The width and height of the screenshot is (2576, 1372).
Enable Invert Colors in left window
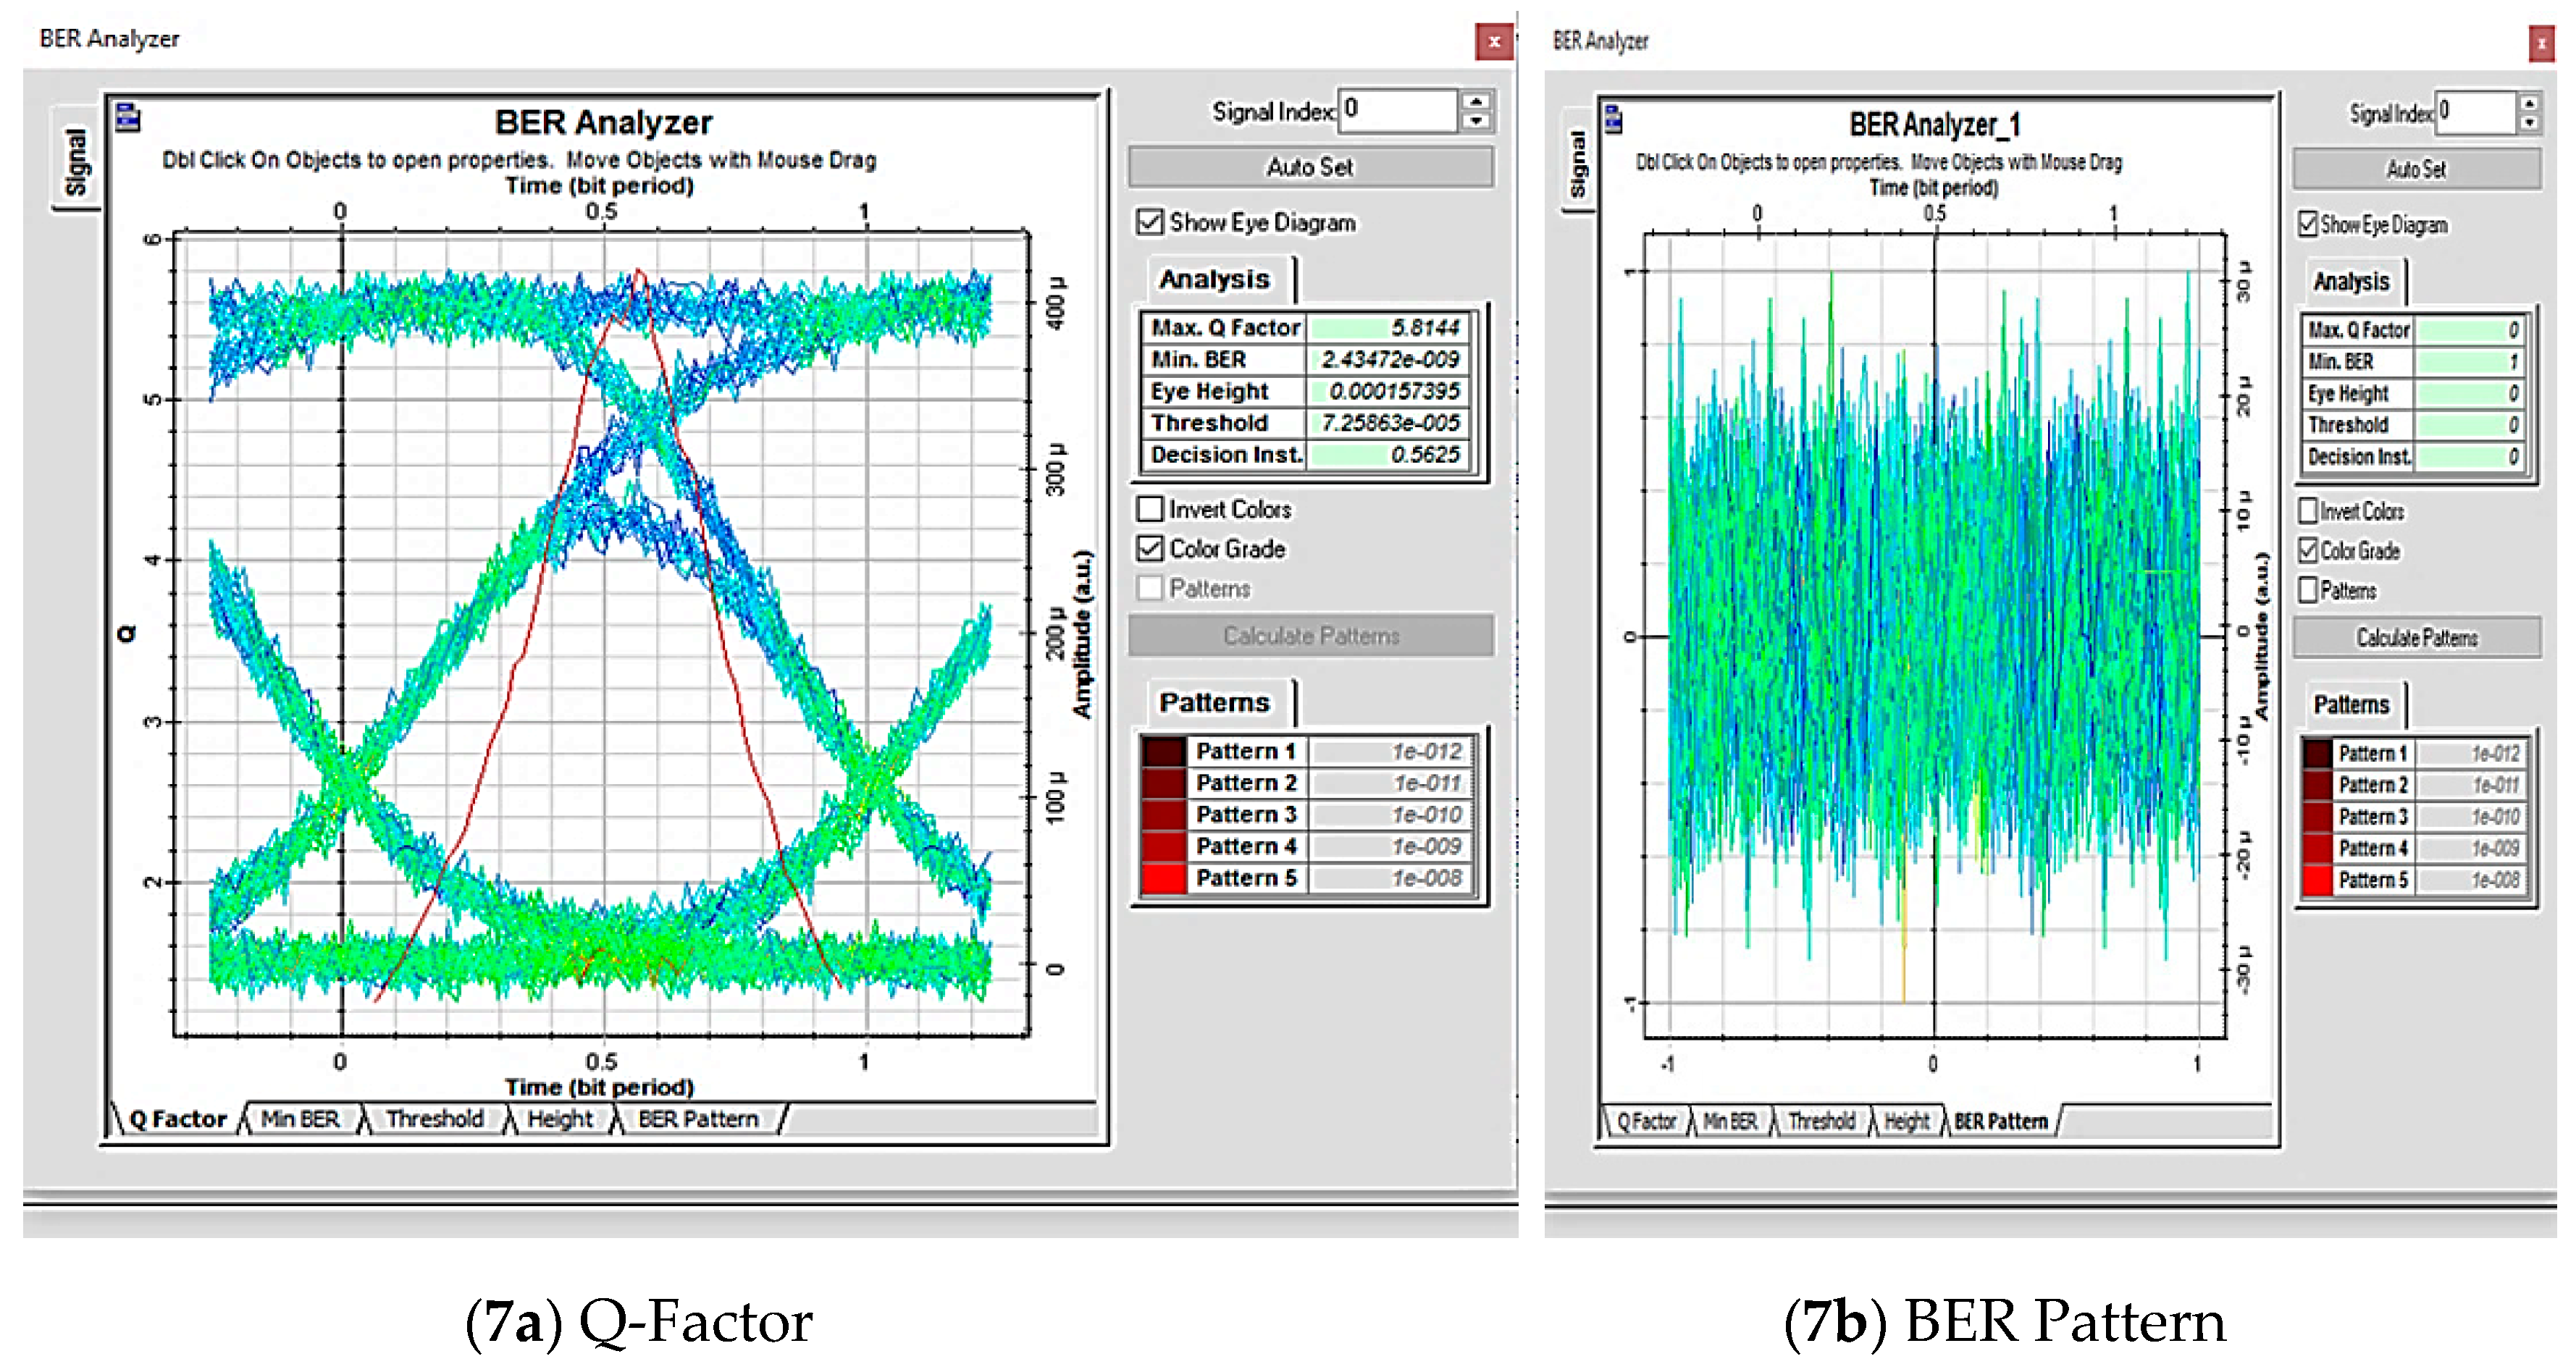pos(1150,509)
